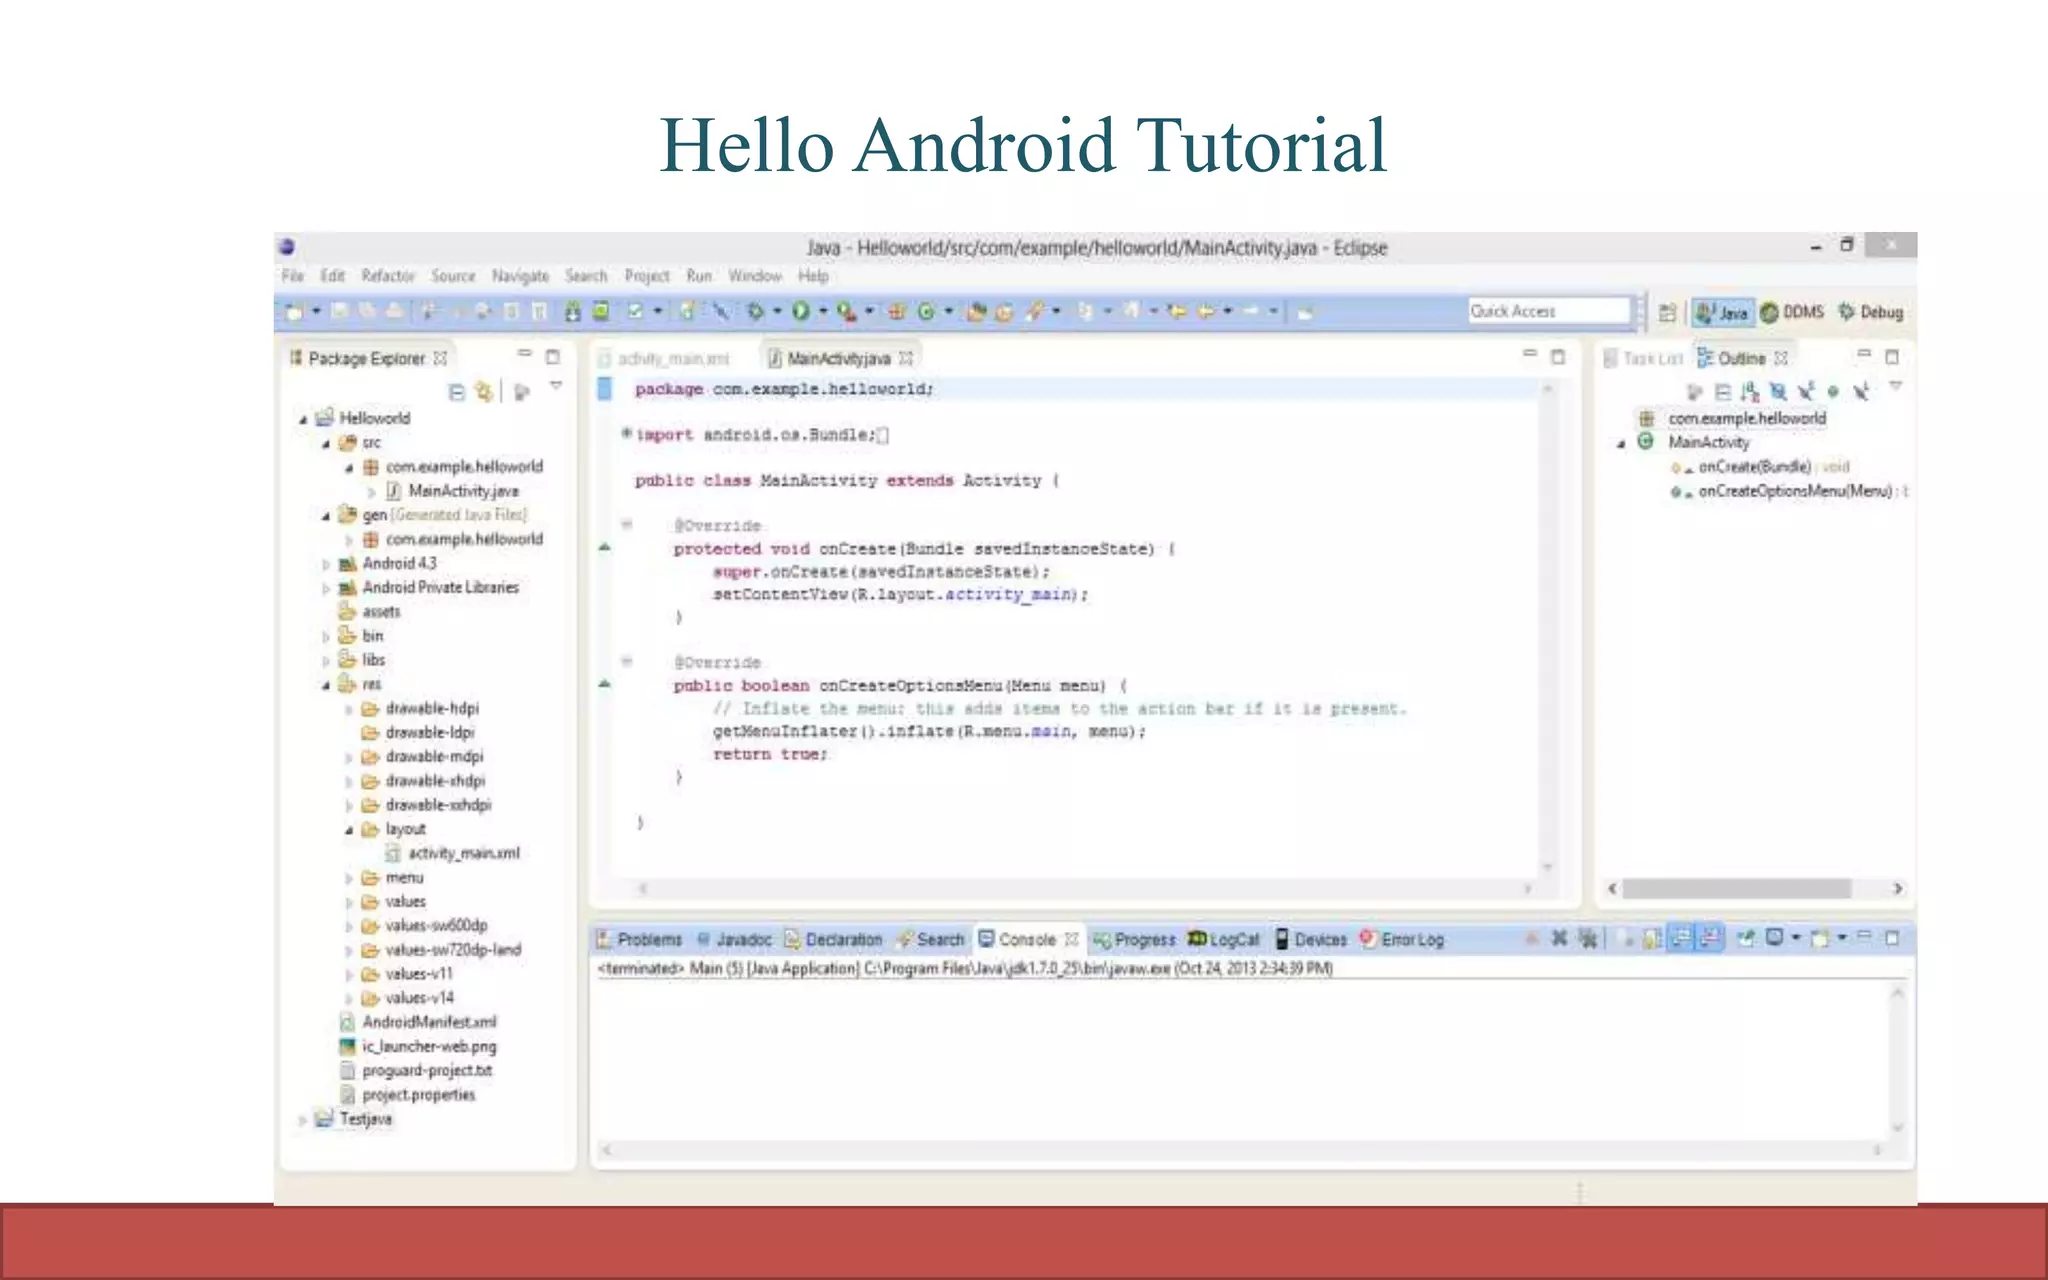Select AndroidManifest.xml in Package Explorer

pyautogui.click(x=429, y=1022)
